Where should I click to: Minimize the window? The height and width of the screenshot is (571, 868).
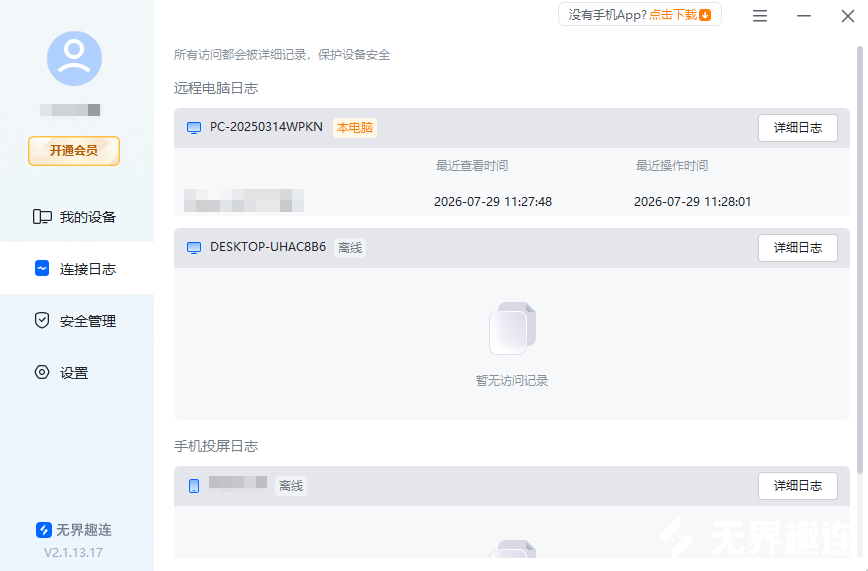point(804,16)
